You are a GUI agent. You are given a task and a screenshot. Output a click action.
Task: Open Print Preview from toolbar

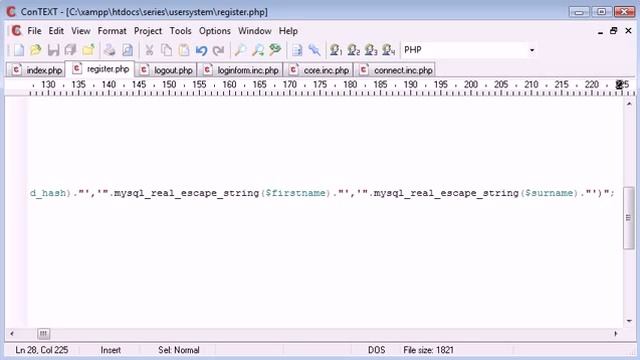click(127, 50)
